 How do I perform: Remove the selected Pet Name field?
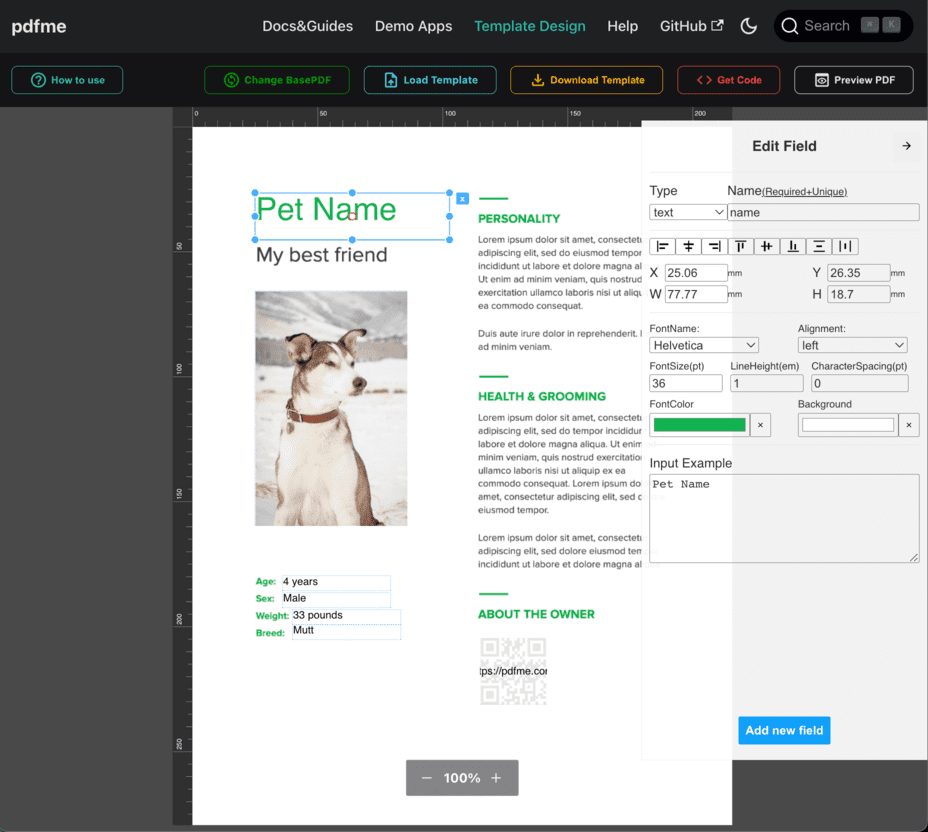[x=462, y=199]
